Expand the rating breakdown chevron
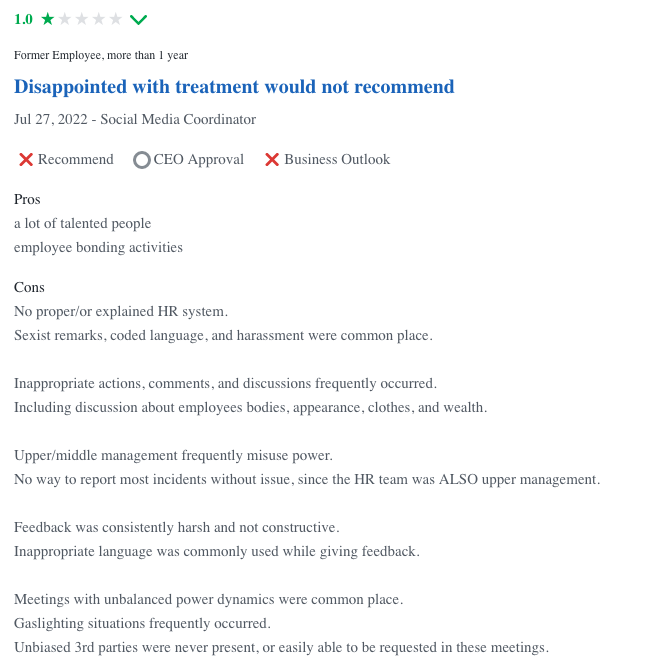671x668 pixels. tap(138, 20)
